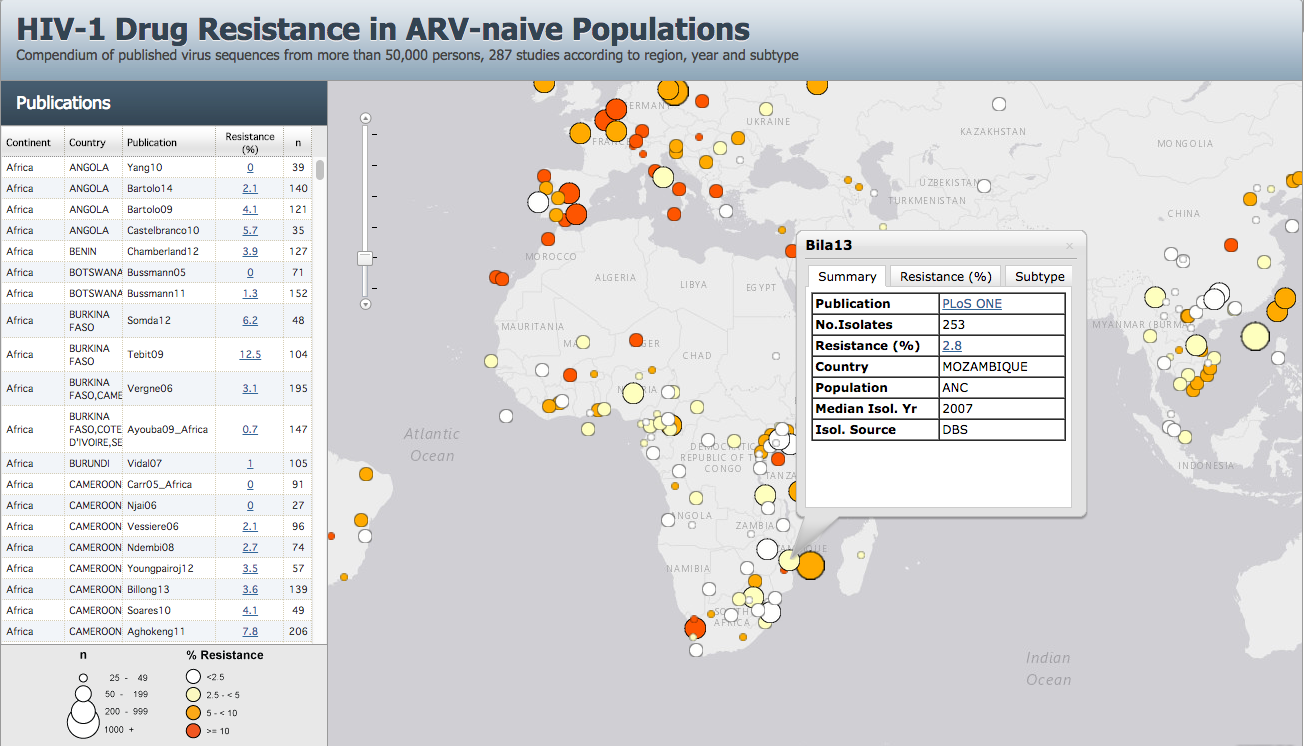Viewport: 1304px width, 746px height.
Task: Click the Publications table vertical scrollbar
Action: click(x=320, y=170)
